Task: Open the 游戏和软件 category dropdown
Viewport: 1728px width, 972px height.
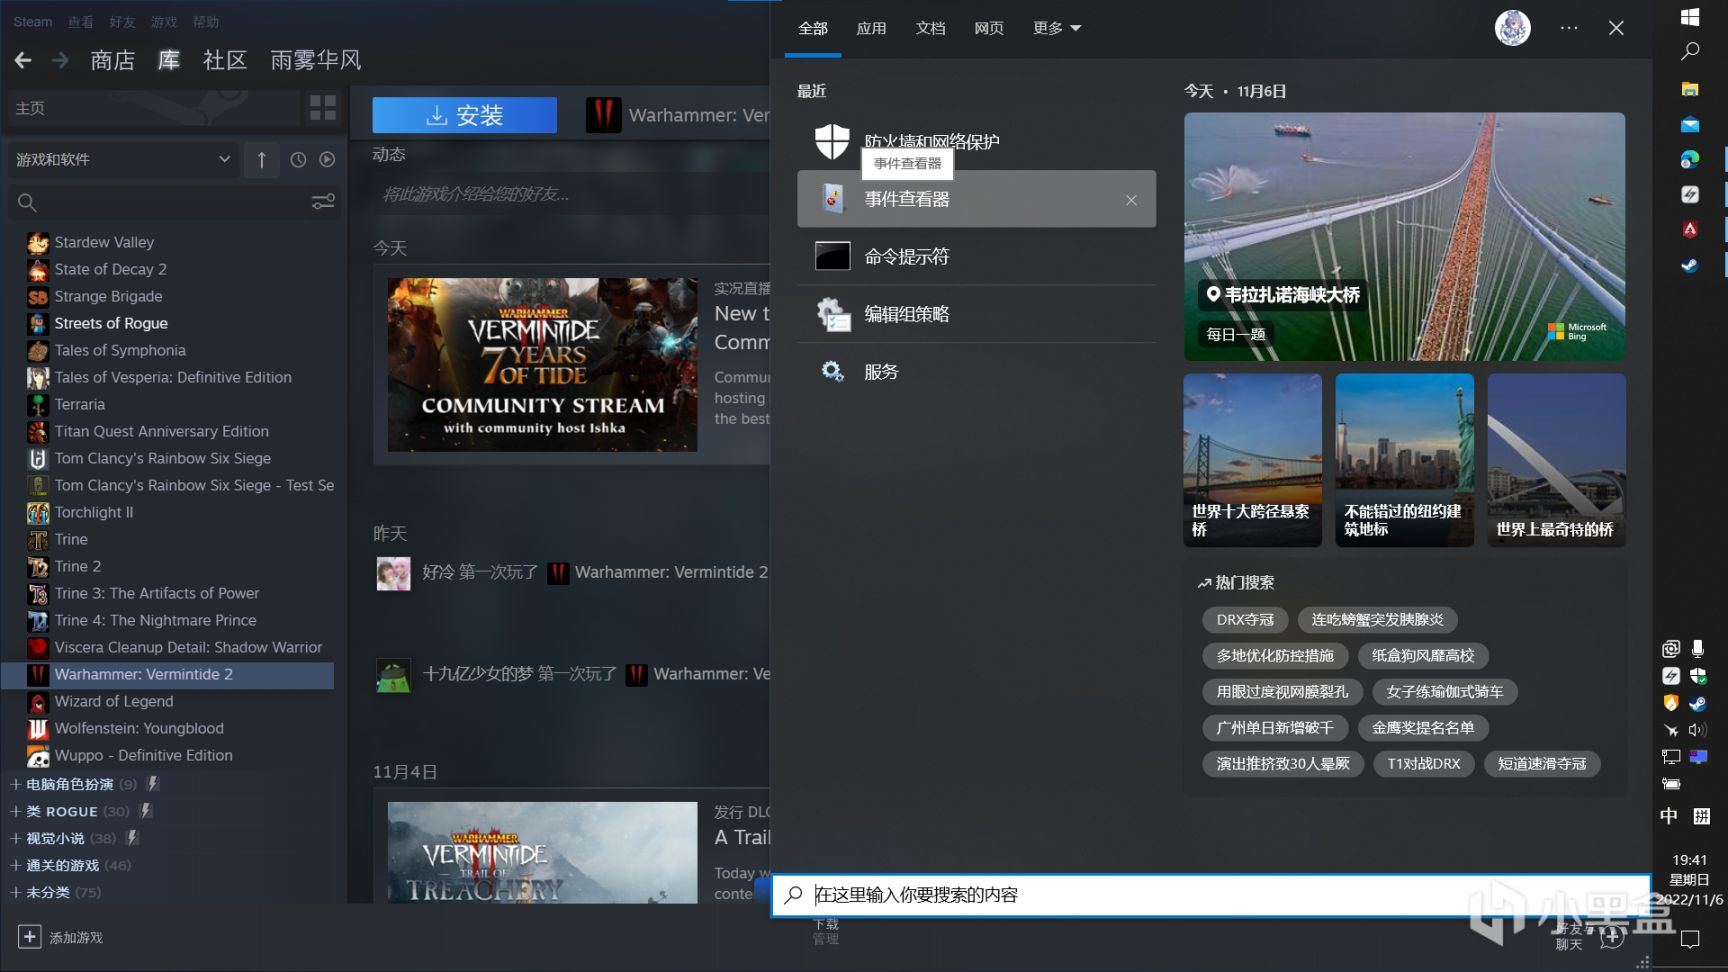Action: (x=123, y=160)
